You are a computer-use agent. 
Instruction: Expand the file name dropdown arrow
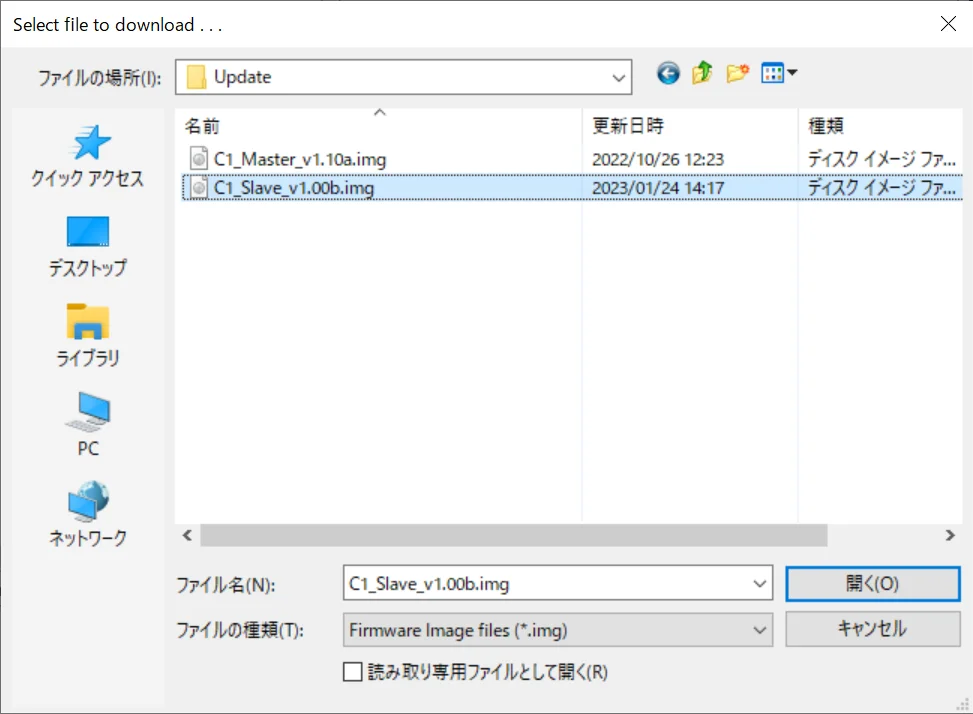tap(760, 584)
